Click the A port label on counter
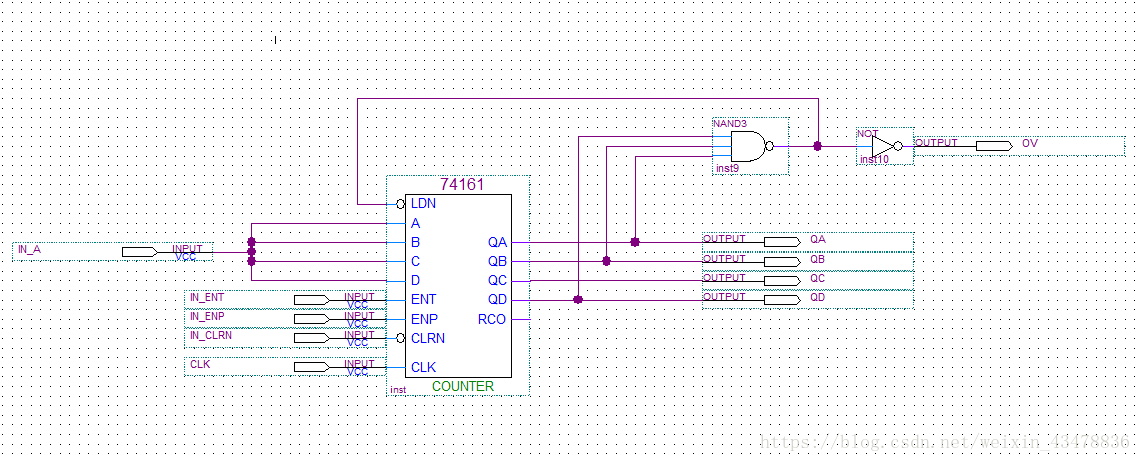 [416, 223]
